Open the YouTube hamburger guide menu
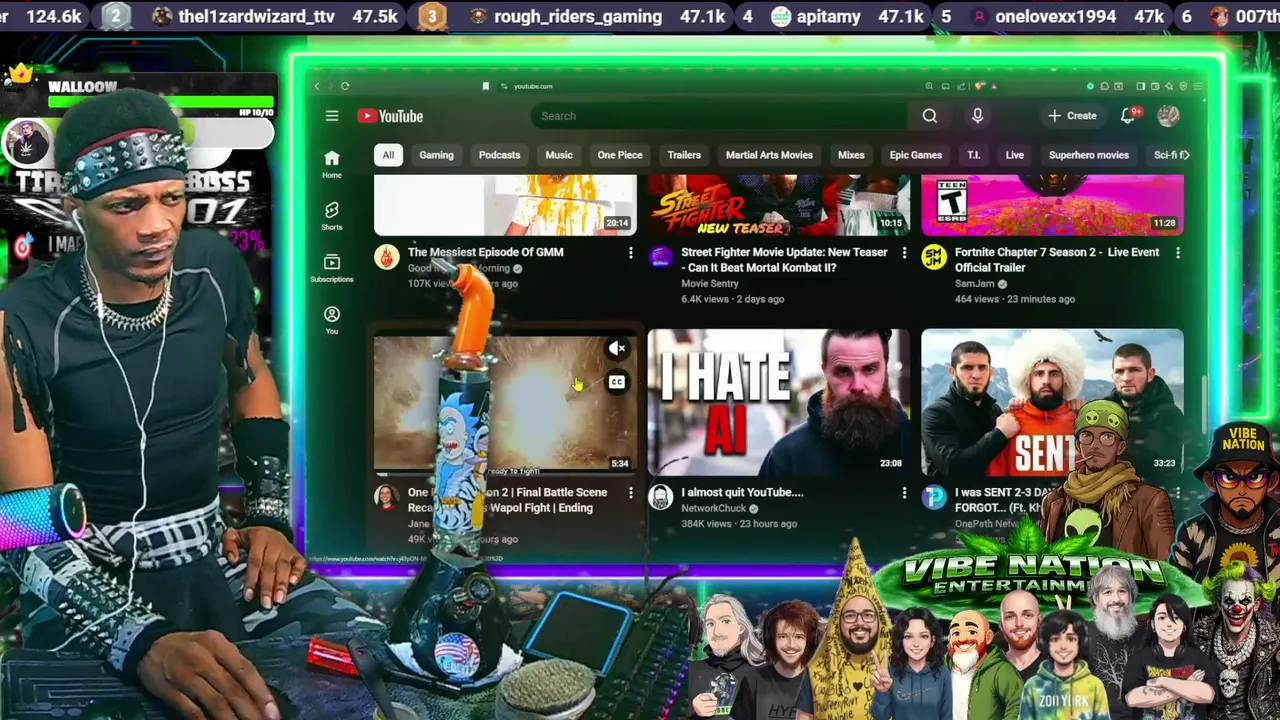This screenshot has height=720, width=1280. point(332,116)
